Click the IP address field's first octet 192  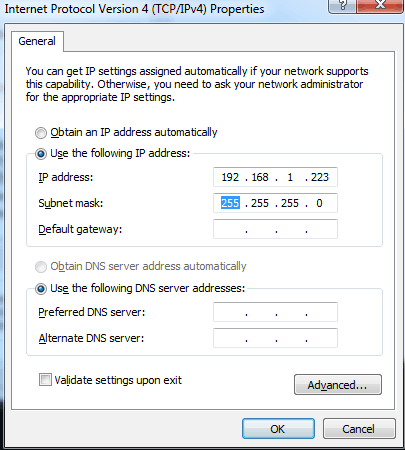point(230,177)
